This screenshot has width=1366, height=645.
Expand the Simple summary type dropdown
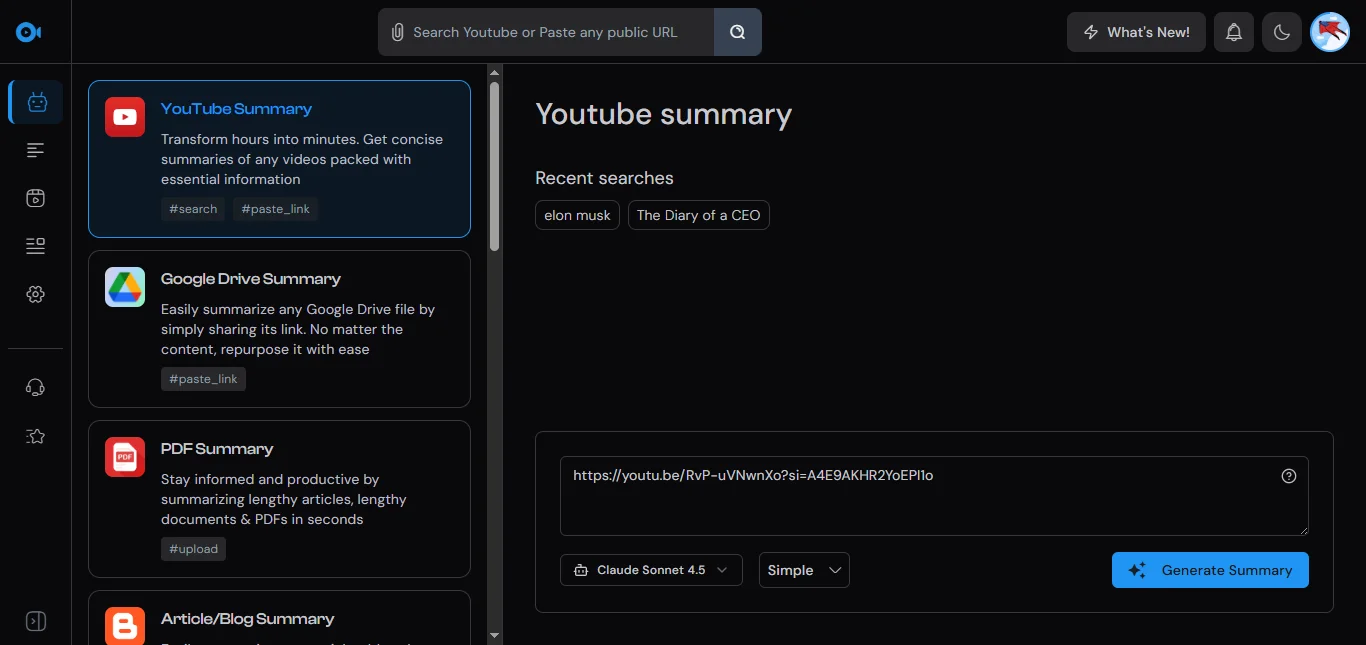804,570
